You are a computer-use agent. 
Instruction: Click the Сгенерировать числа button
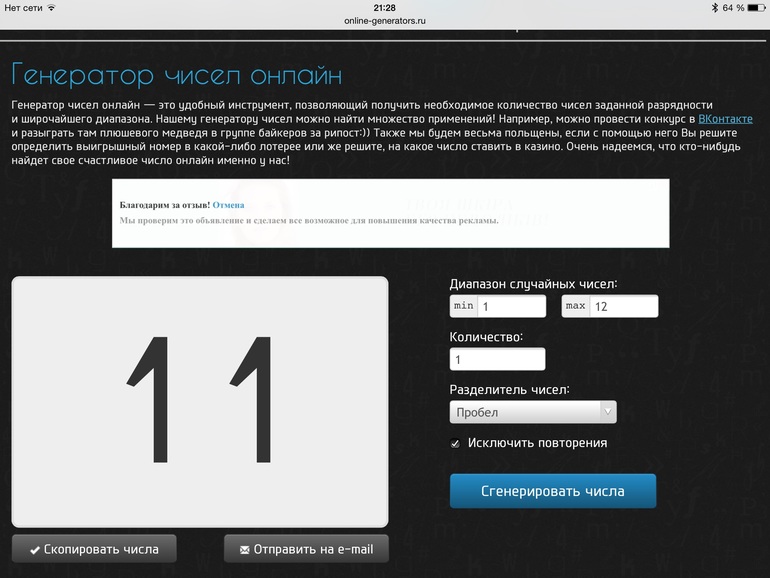[x=552, y=491]
